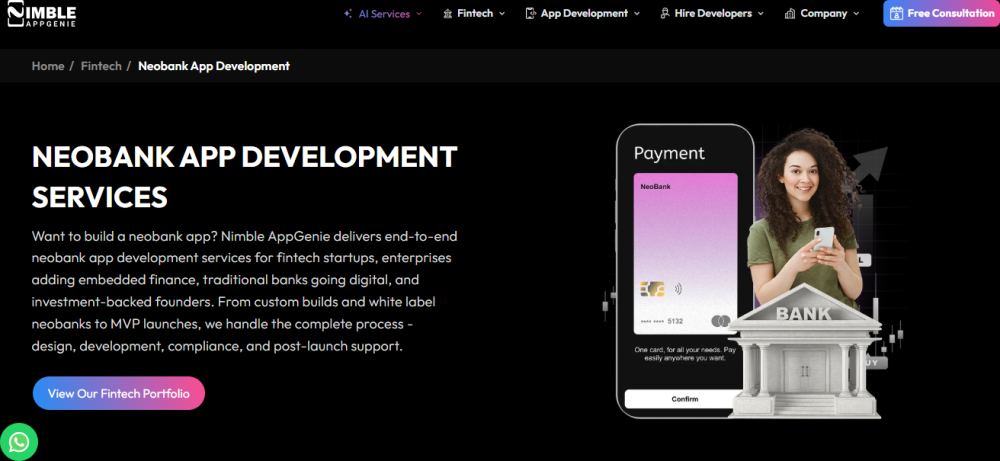Open the Company menu

click(x=822, y=13)
